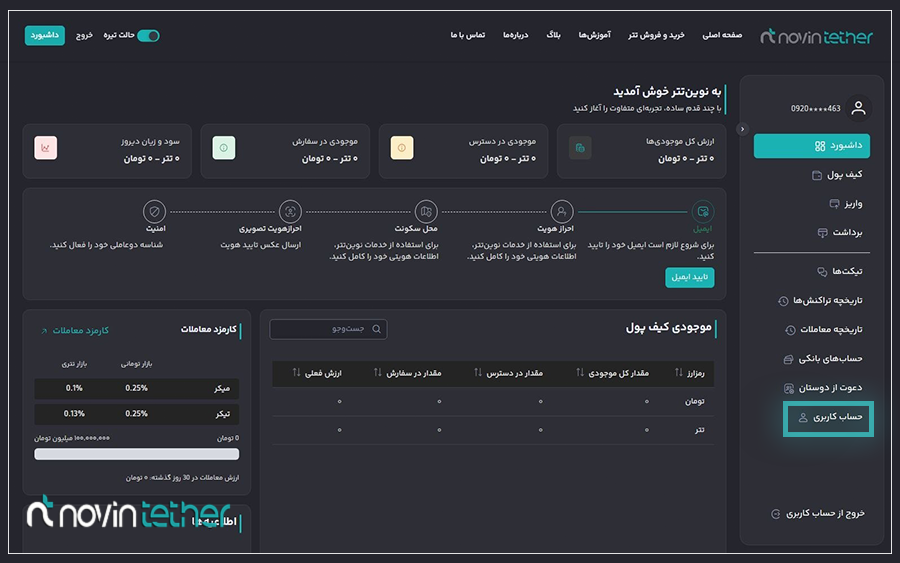Open تاریخچه تراکنش‌ها in sidebar
The height and width of the screenshot is (563, 900).
click(x=820, y=301)
